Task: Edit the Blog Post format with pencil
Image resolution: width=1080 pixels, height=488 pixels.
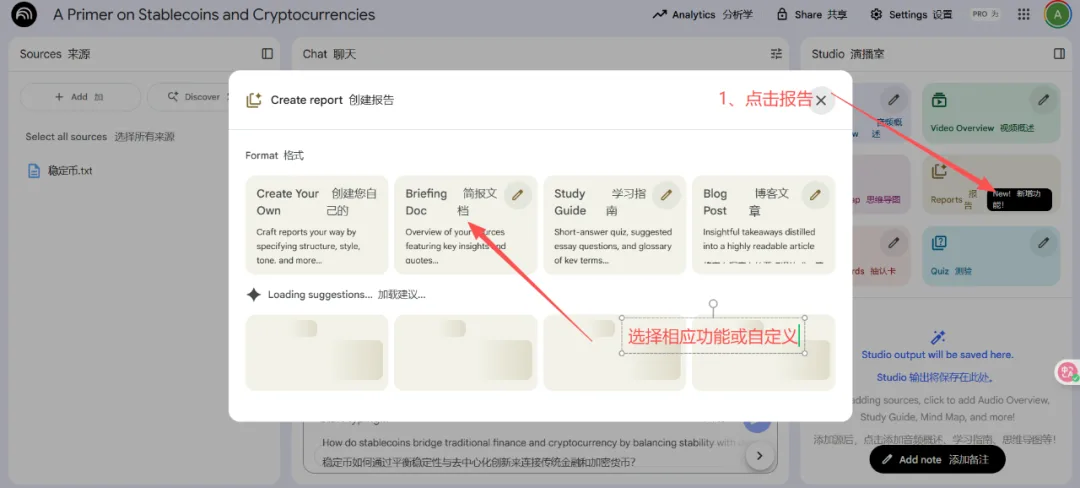Action: click(816, 195)
